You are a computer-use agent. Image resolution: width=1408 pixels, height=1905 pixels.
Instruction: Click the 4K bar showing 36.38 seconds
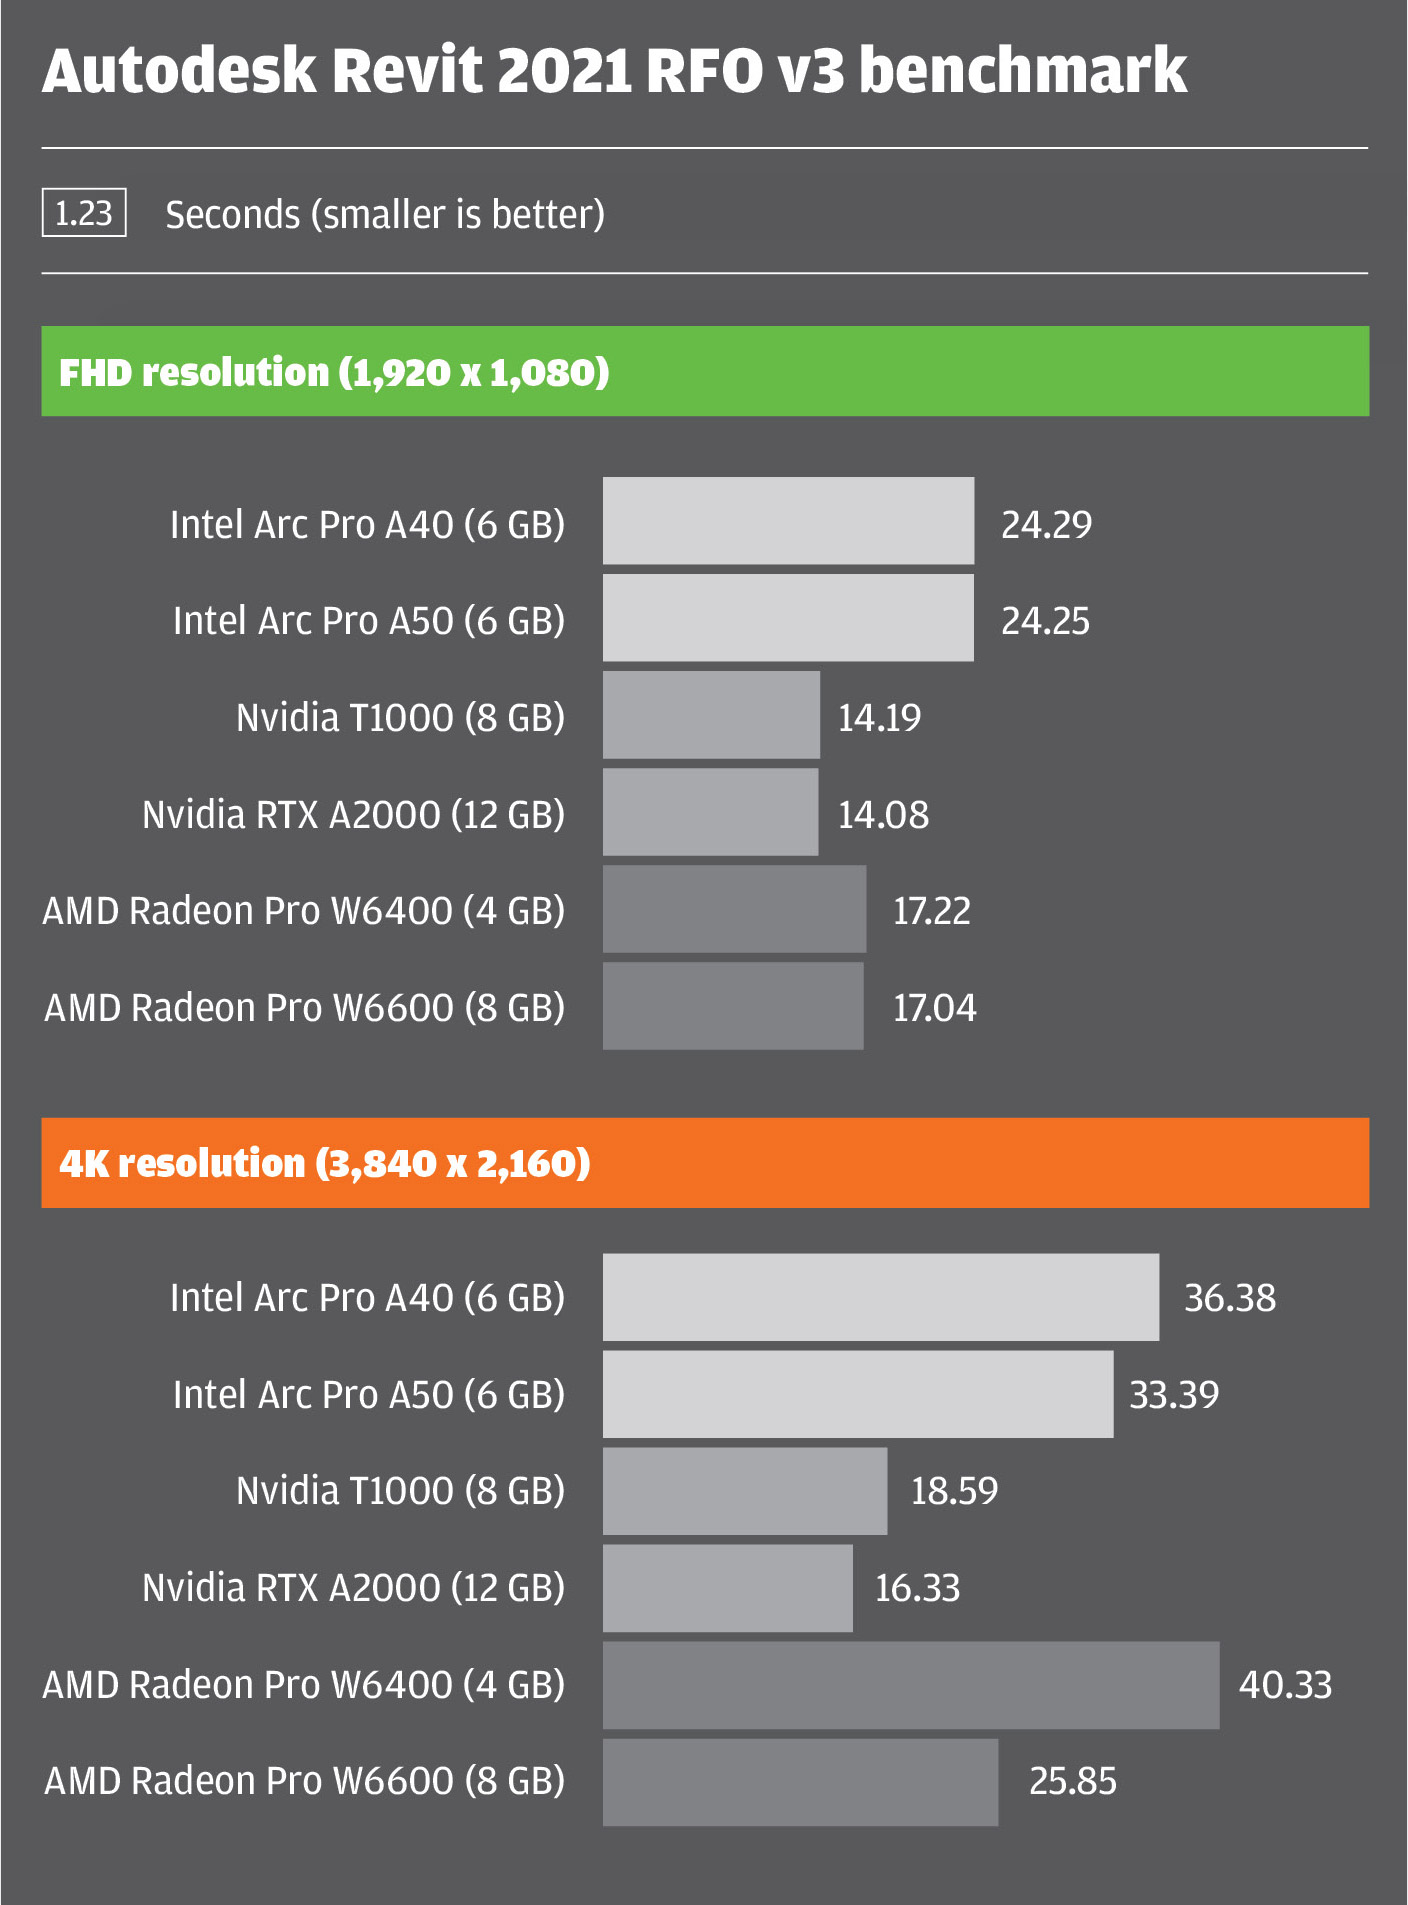click(880, 1297)
